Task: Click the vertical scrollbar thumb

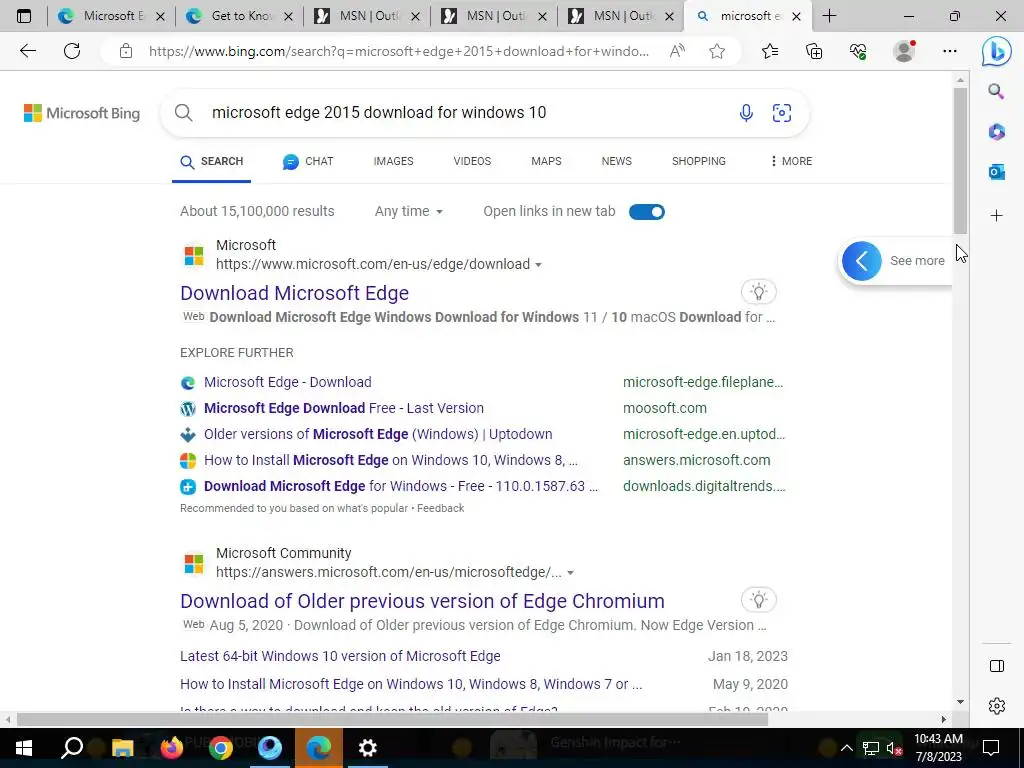Action: point(959,160)
